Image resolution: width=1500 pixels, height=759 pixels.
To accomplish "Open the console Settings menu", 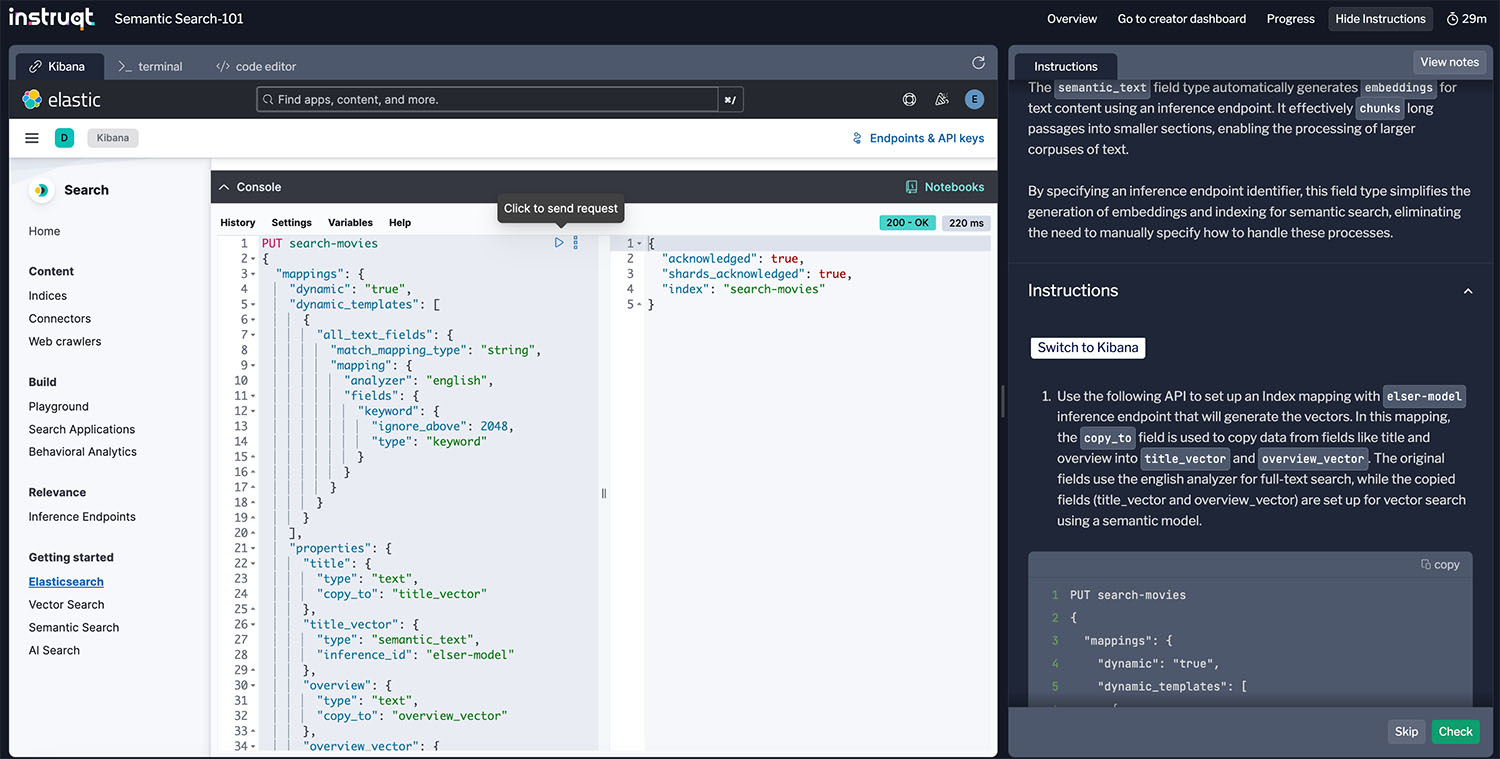I will [x=292, y=222].
